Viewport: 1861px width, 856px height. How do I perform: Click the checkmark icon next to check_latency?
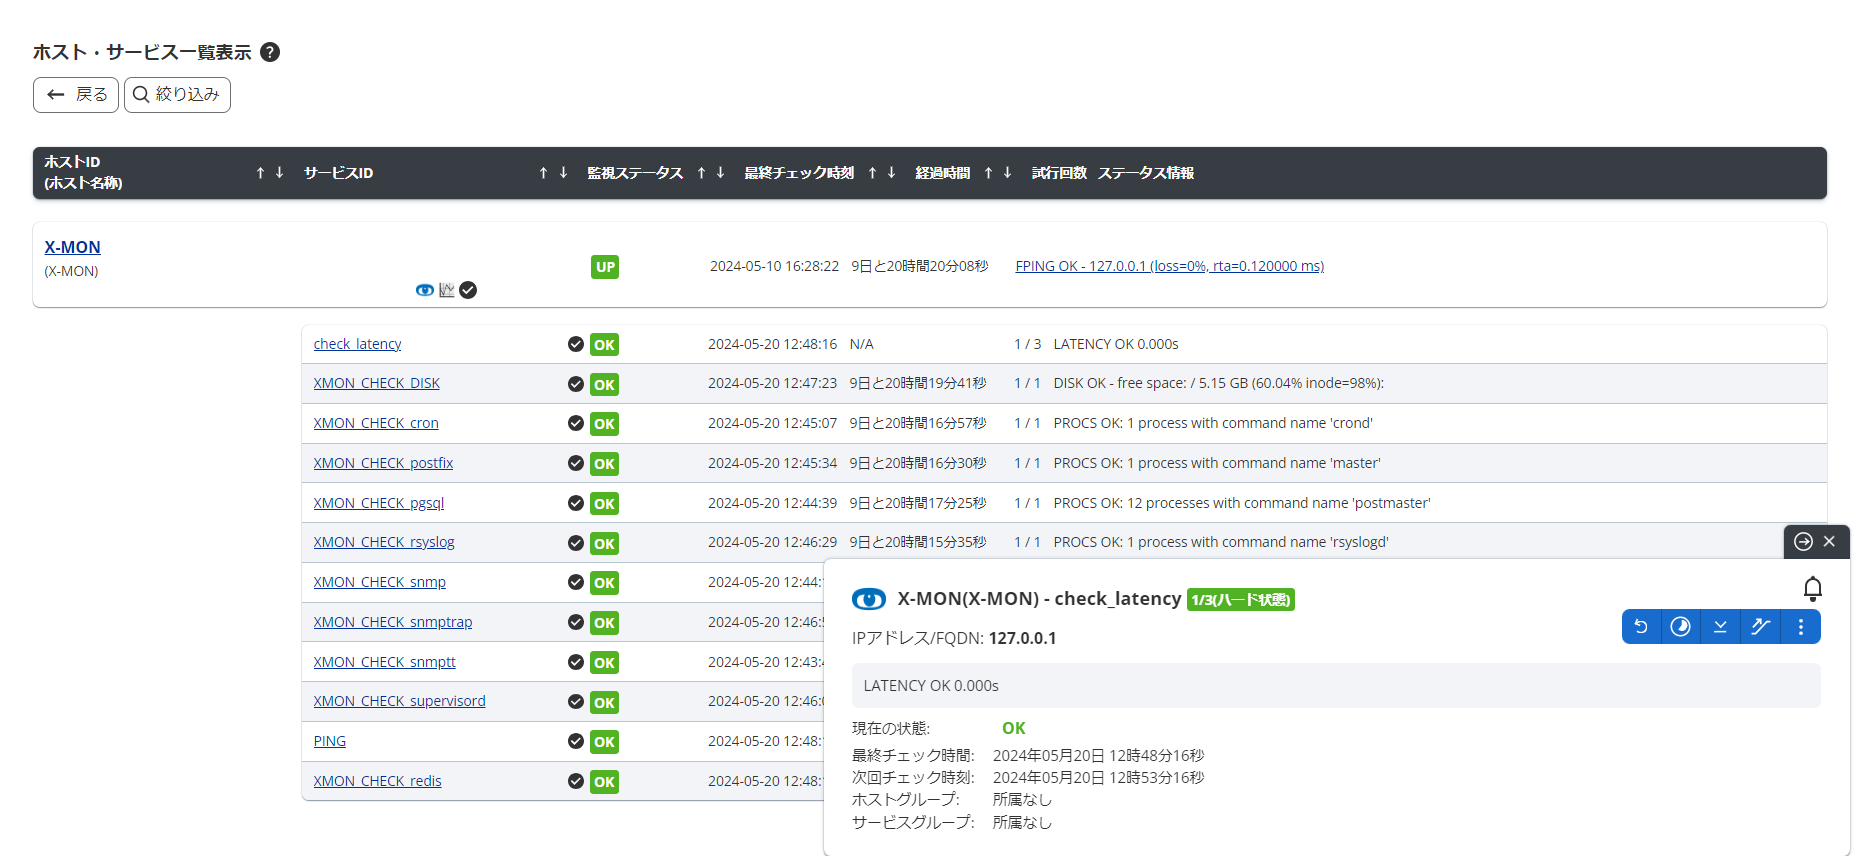point(576,344)
